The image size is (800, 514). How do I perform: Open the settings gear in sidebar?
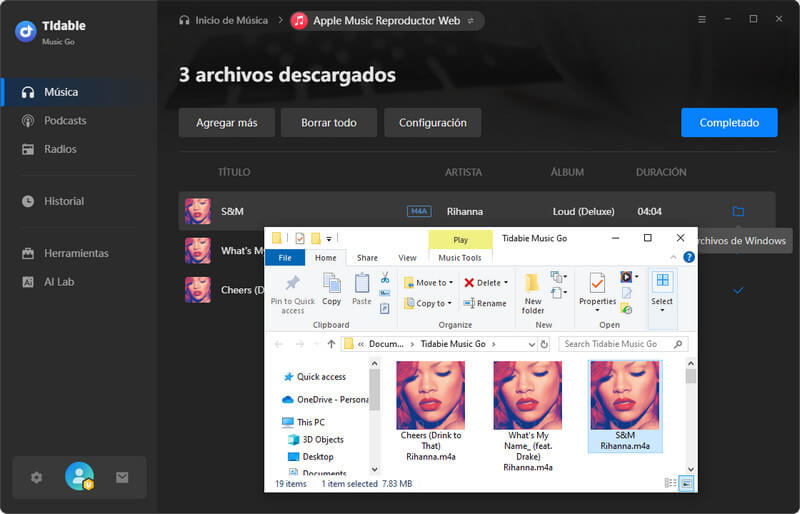[37, 477]
